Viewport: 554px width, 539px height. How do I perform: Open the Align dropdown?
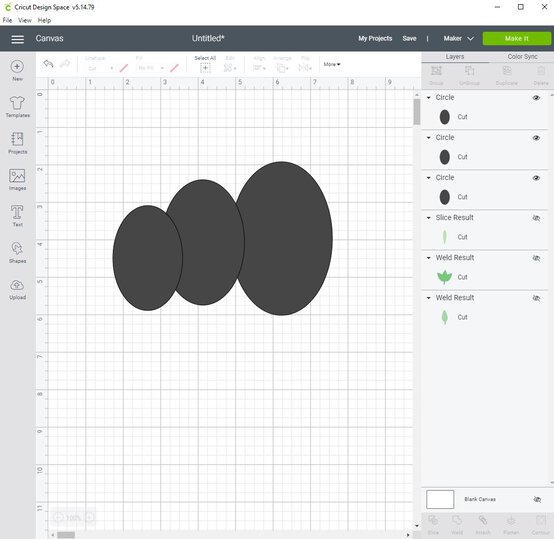pos(259,67)
